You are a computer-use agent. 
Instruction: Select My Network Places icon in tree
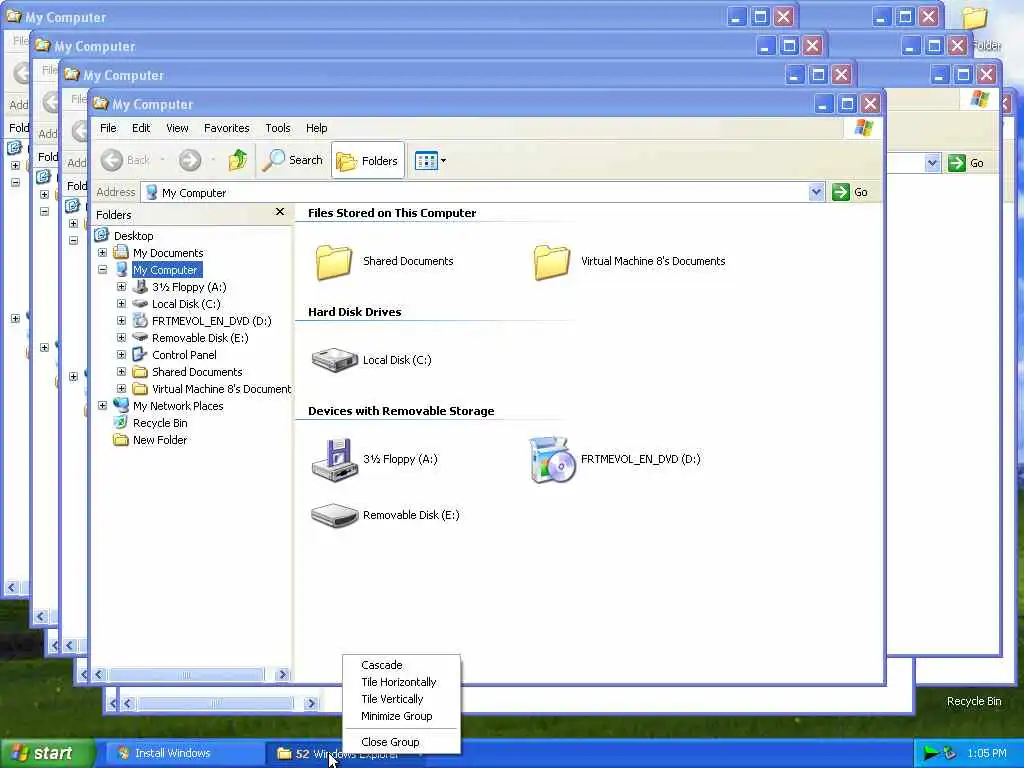[121, 405]
